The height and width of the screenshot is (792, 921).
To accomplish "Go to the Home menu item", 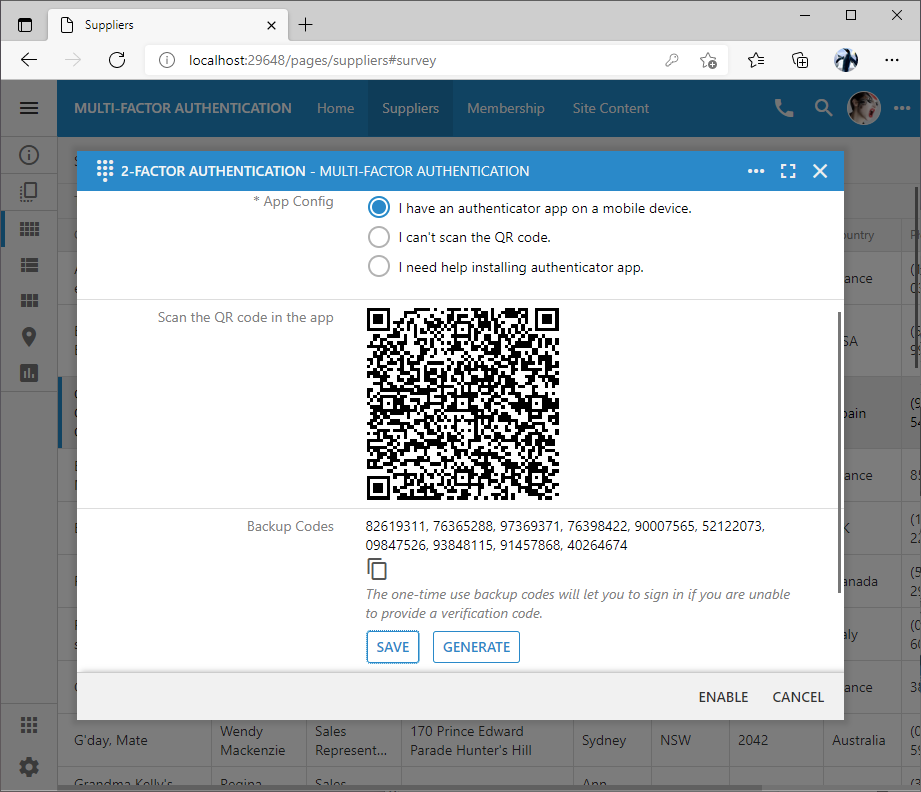I will pyautogui.click(x=335, y=108).
